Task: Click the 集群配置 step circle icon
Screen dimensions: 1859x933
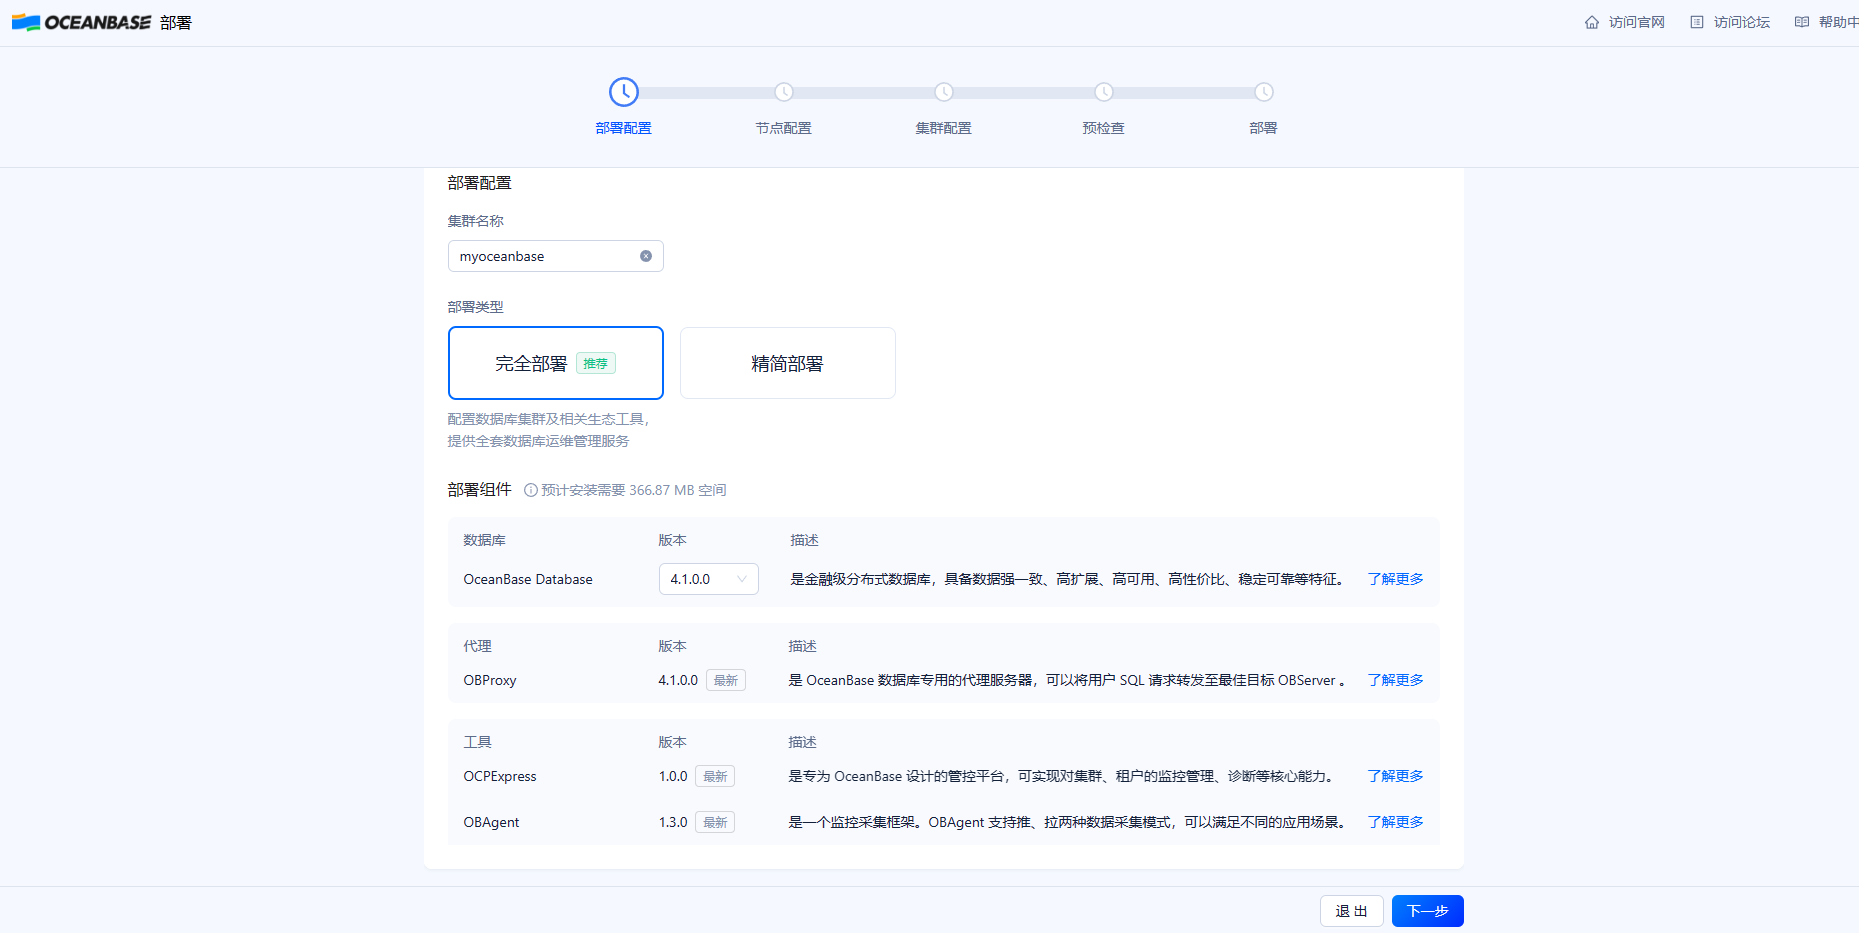Action: (944, 92)
